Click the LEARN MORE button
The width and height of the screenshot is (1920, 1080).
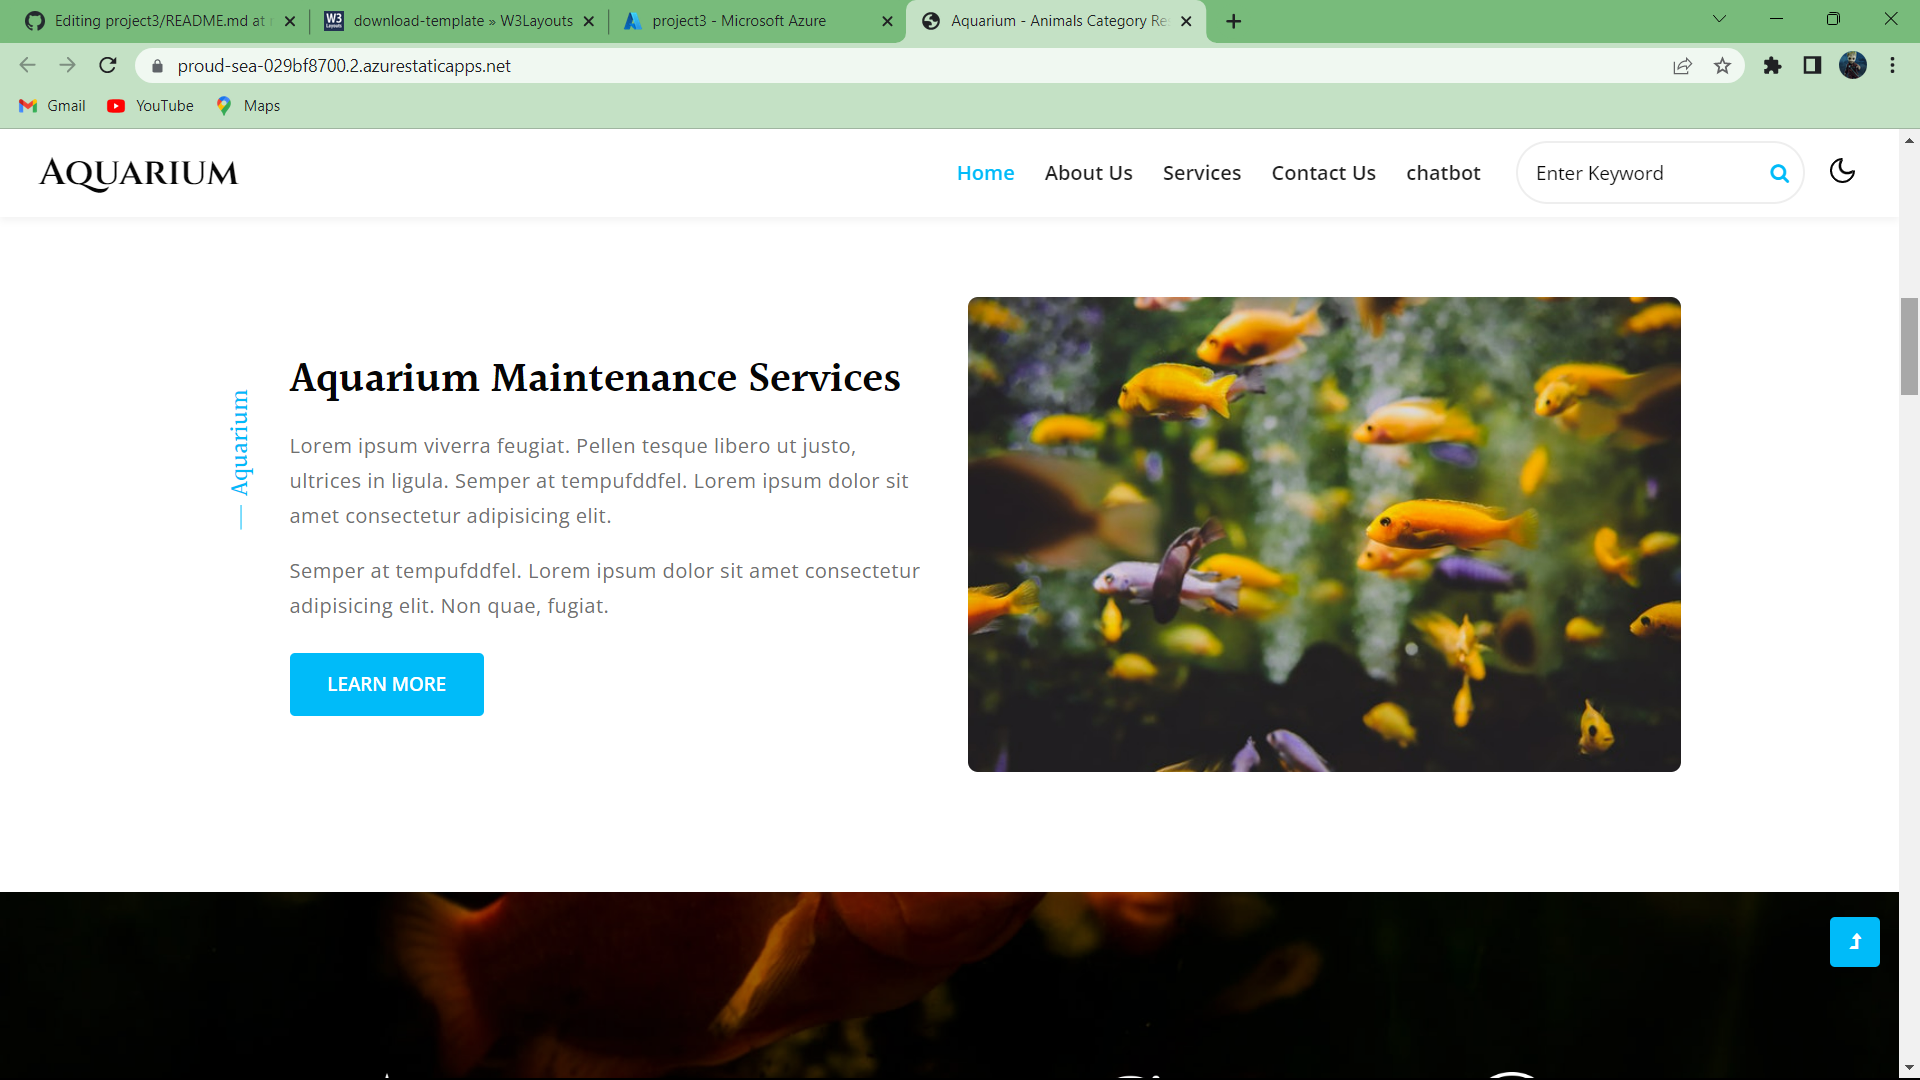386,684
